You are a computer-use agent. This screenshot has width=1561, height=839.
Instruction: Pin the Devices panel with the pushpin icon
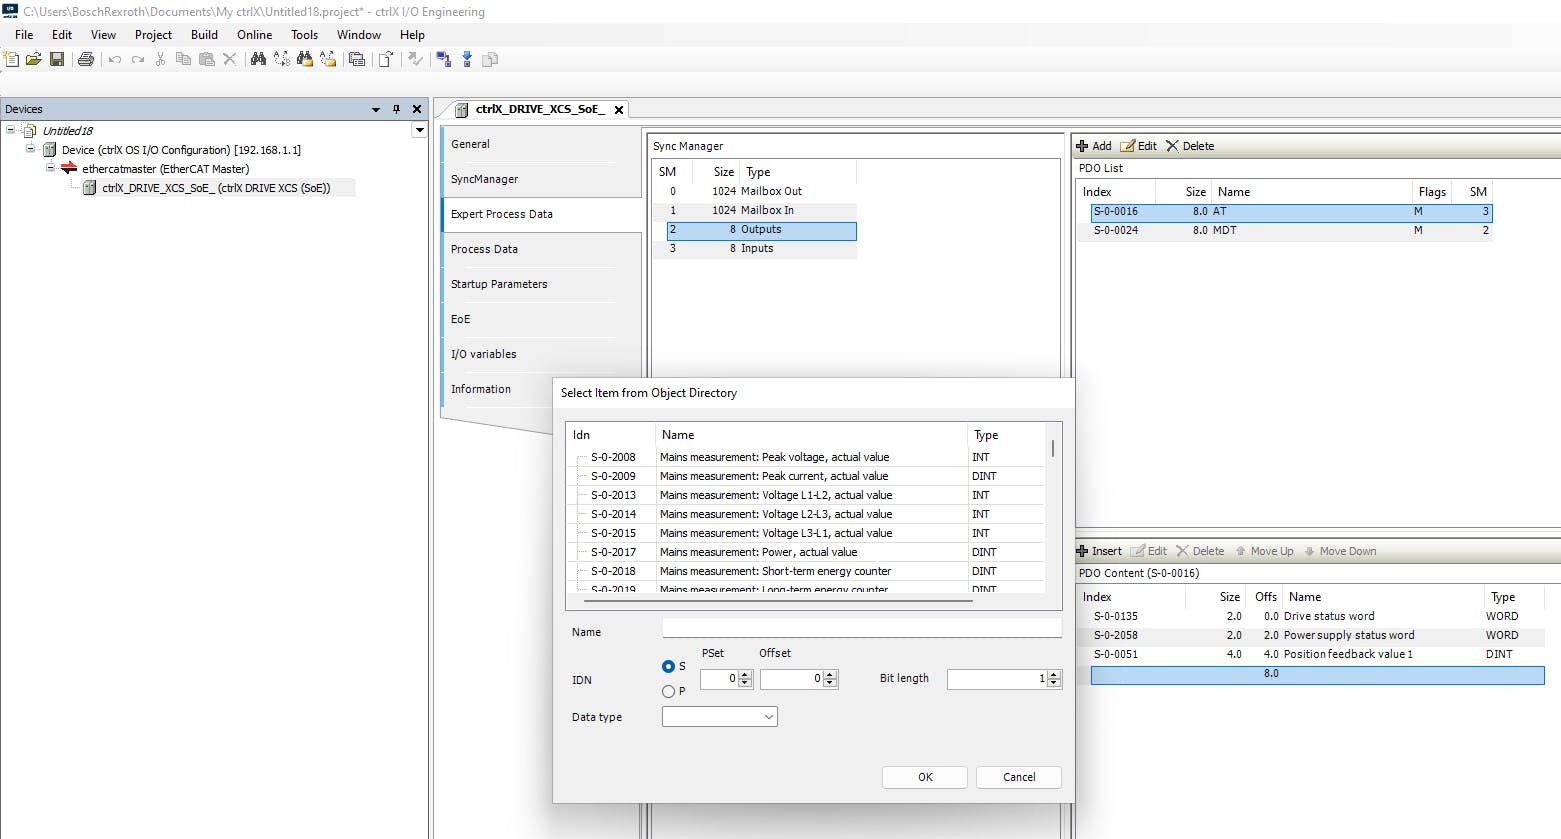396,109
